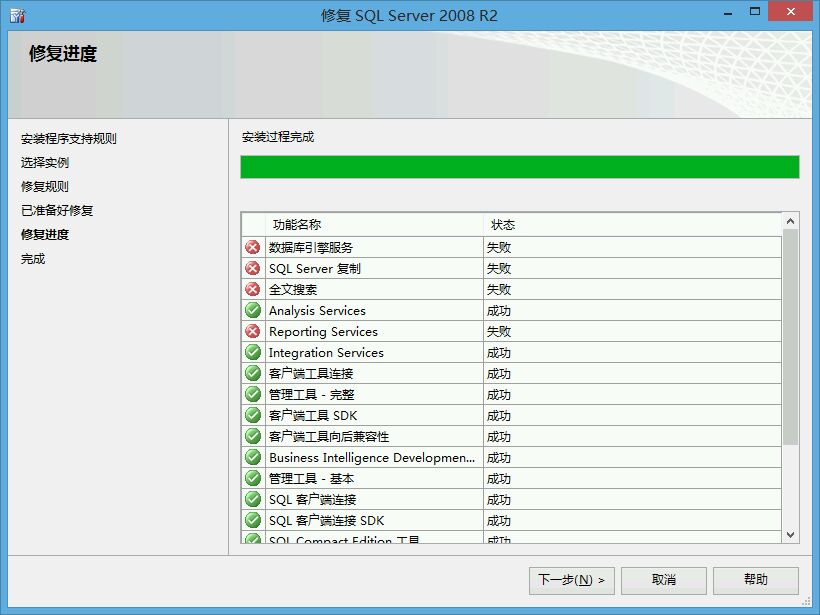This screenshot has width=820, height=615.
Task: Select the 客户端工具连接 row name
Action: pyautogui.click(x=311, y=373)
